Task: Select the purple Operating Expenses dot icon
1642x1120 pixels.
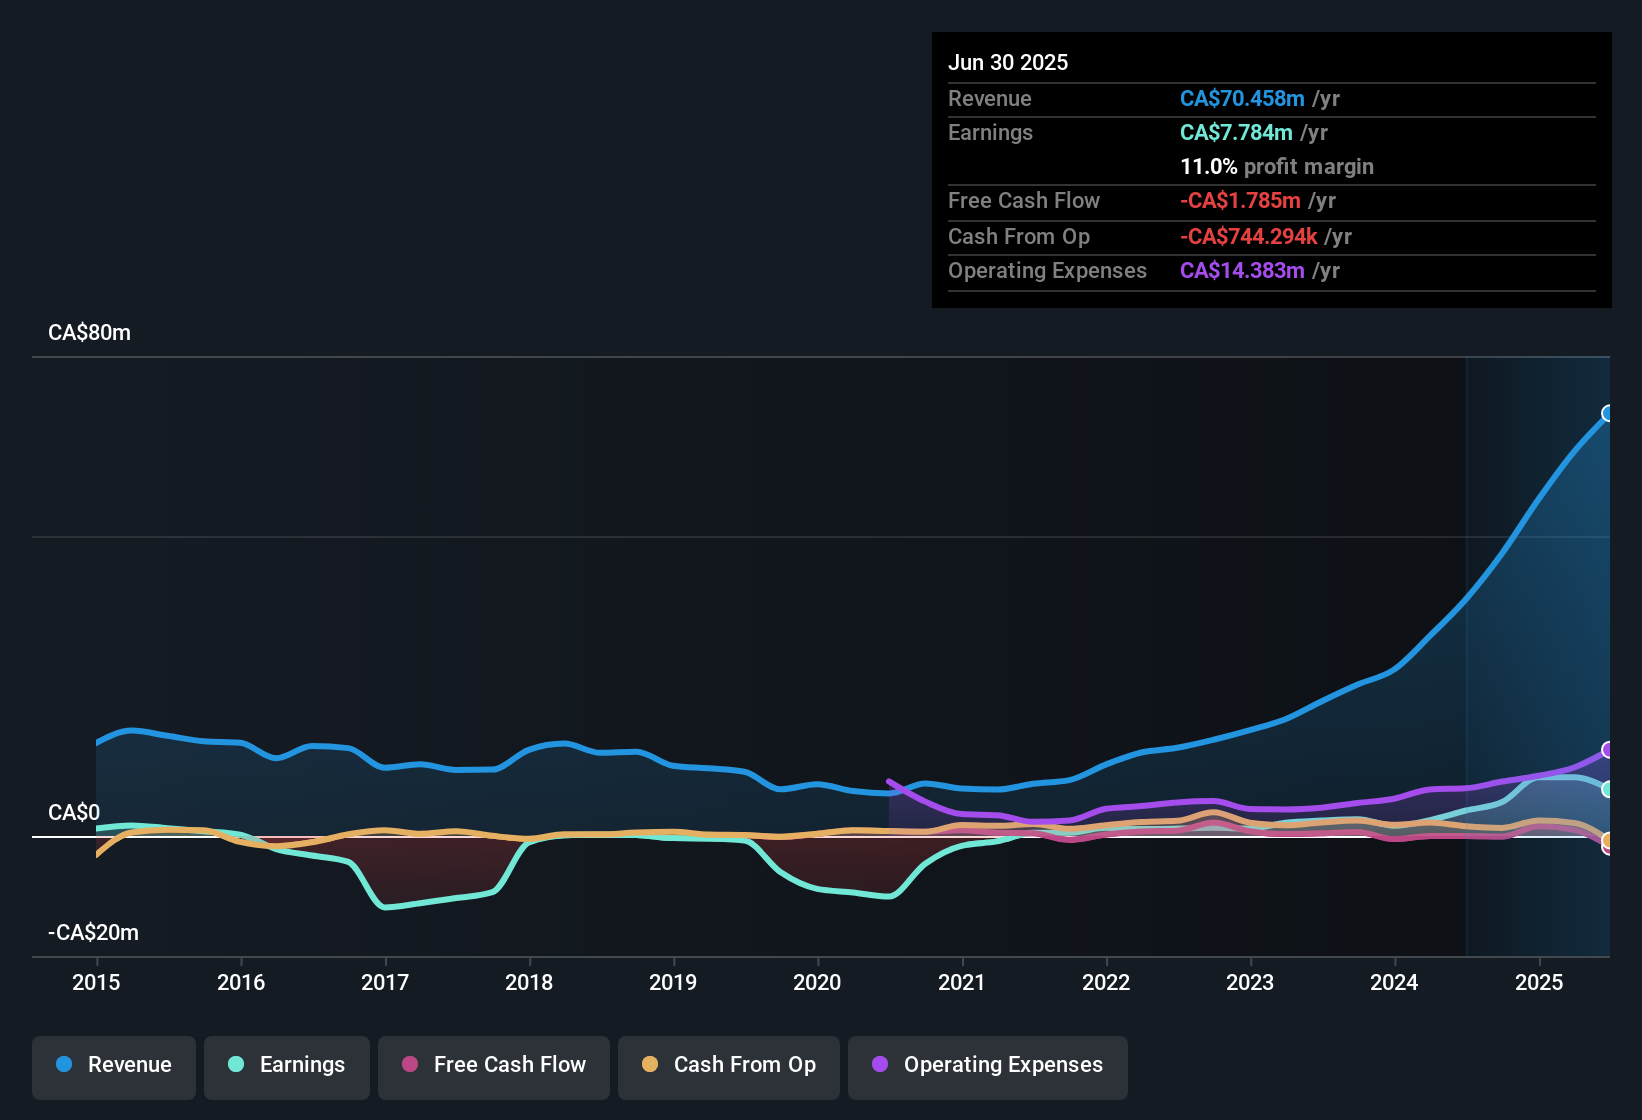Action: click(x=878, y=1065)
